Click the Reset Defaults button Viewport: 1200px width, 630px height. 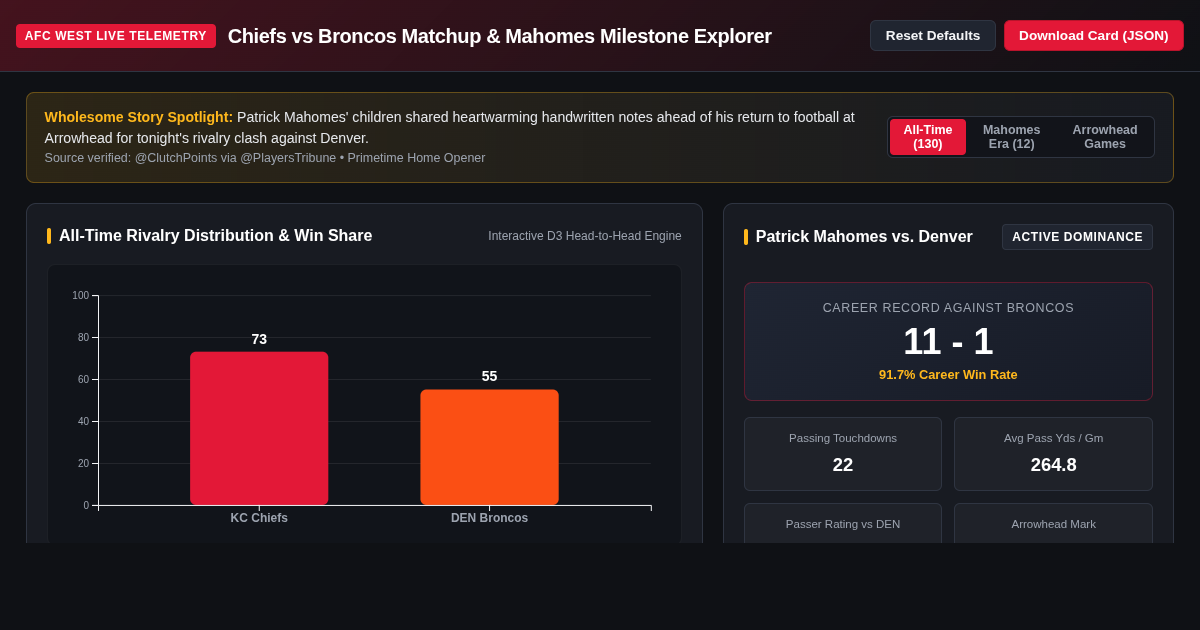click(x=932, y=35)
